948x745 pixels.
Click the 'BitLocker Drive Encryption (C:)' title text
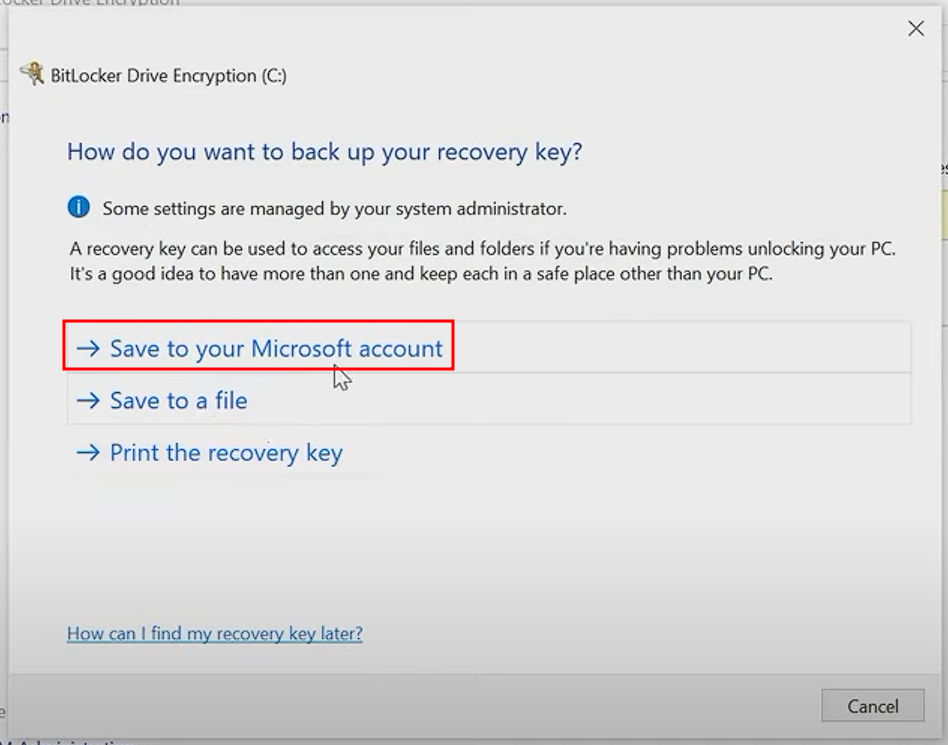click(x=169, y=76)
